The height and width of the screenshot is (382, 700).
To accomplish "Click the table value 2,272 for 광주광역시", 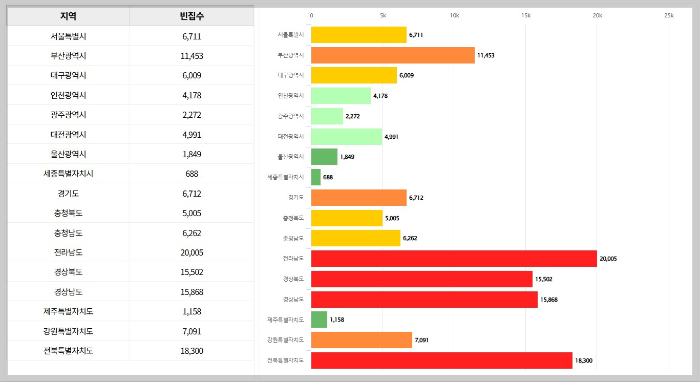I will point(192,115).
